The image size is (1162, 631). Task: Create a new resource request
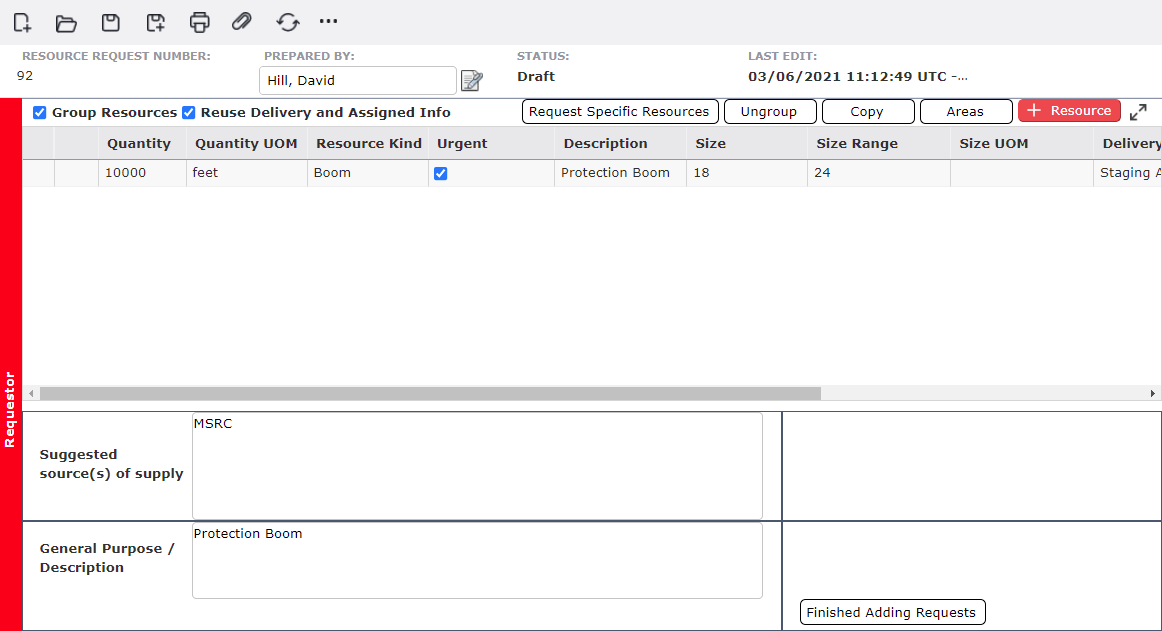[x=21, y=22]
